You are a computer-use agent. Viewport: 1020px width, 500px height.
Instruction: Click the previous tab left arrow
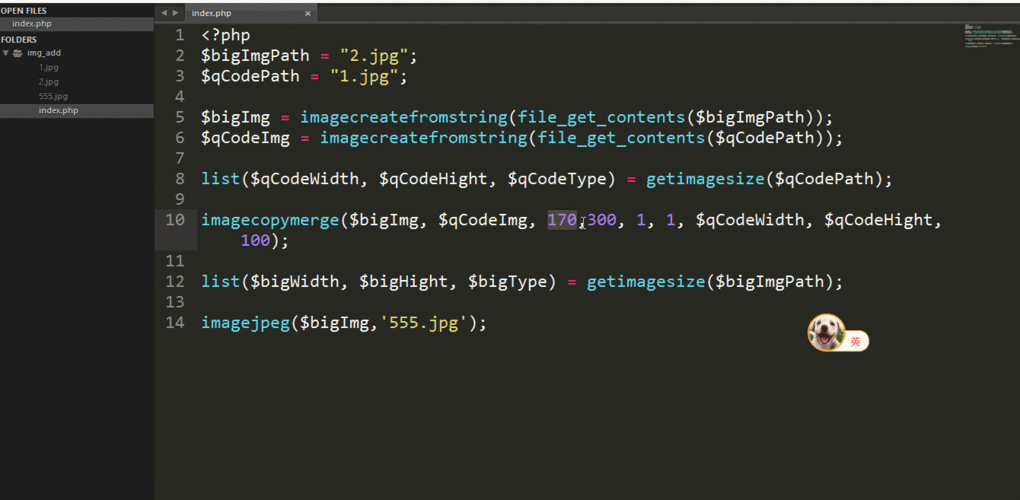(164, 13)
